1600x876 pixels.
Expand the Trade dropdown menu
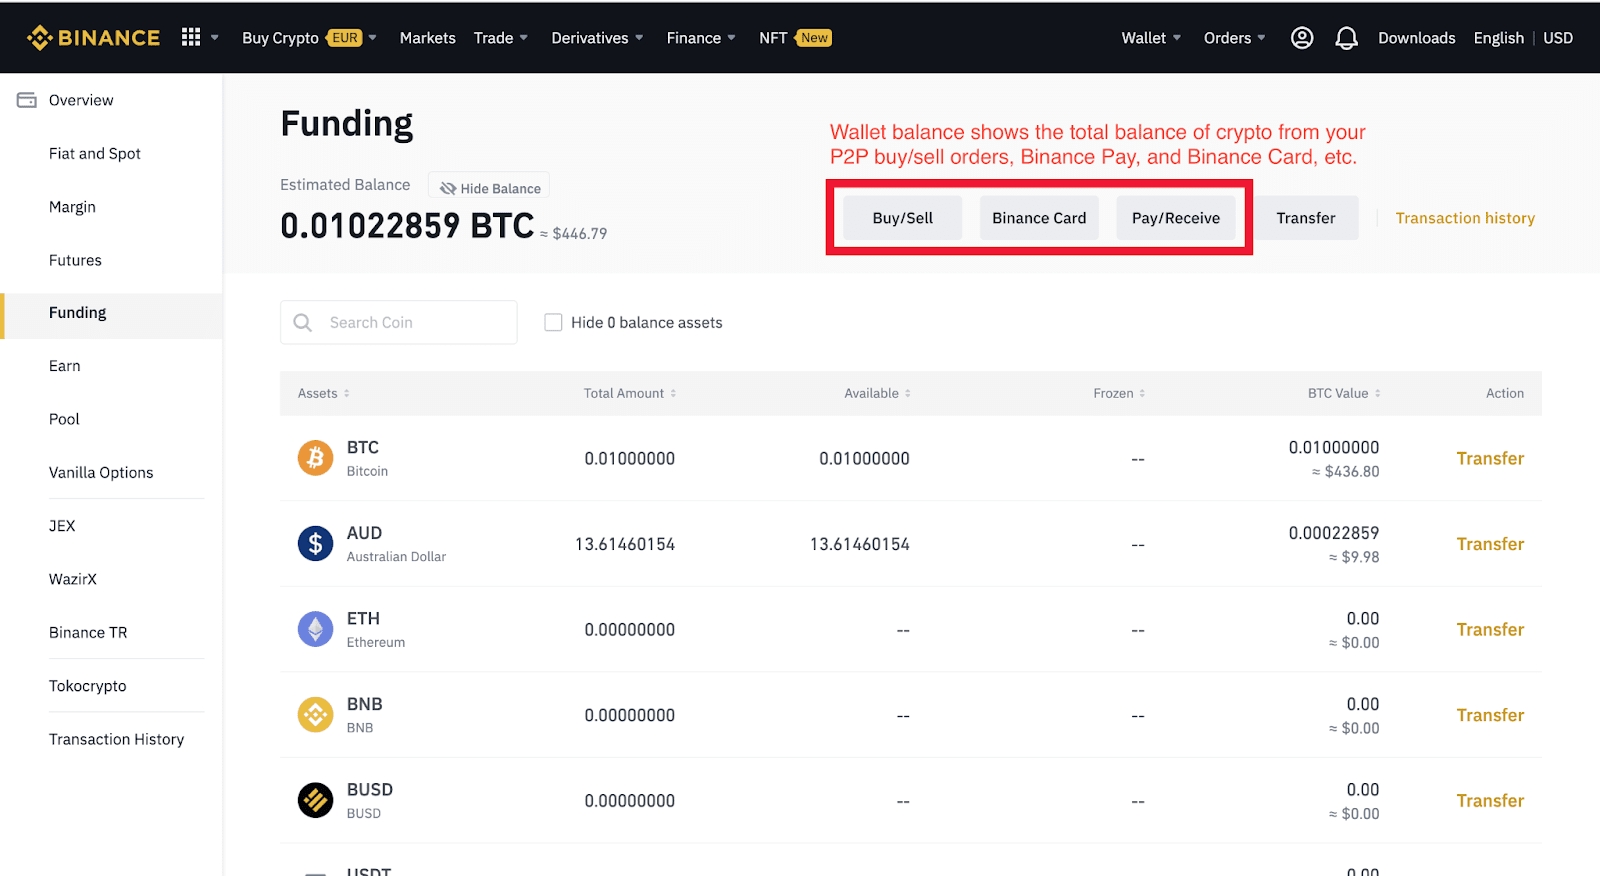(x=500, y=38)
